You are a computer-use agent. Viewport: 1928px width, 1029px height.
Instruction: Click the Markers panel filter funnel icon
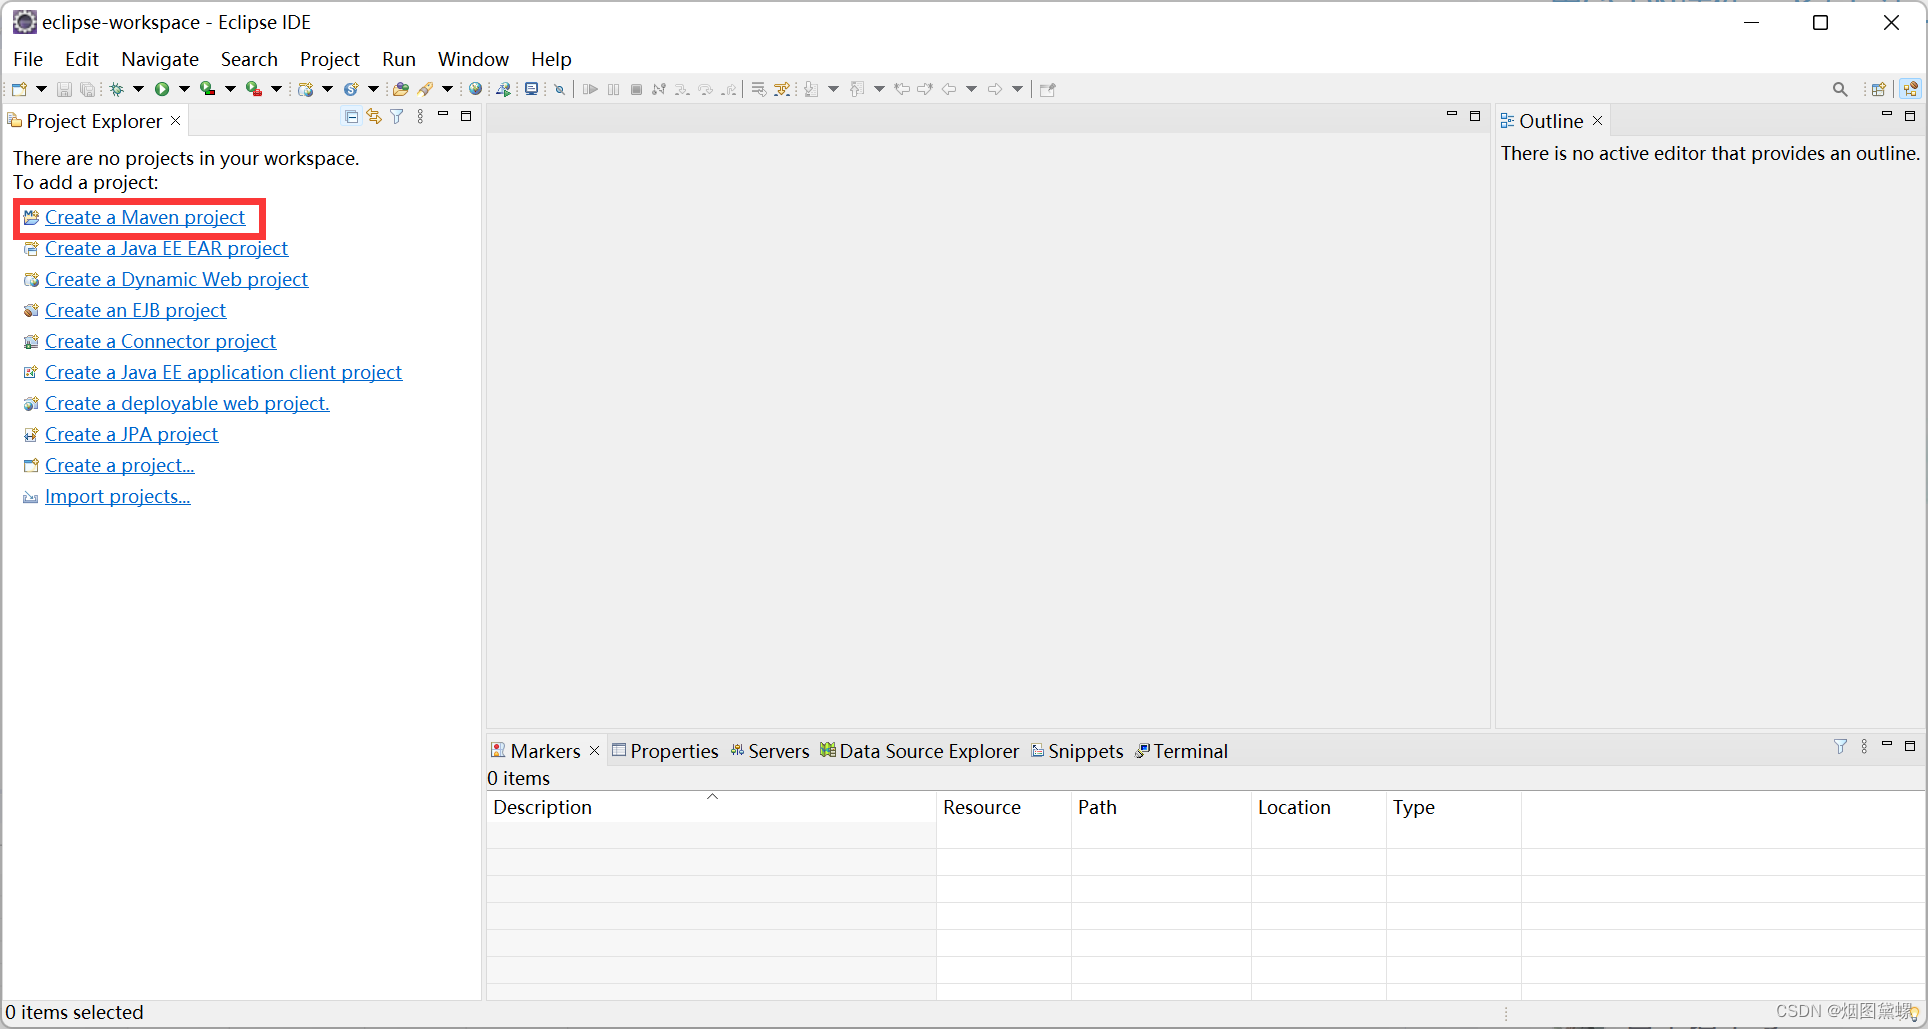pyautogui.click(x=1840, y=746)
